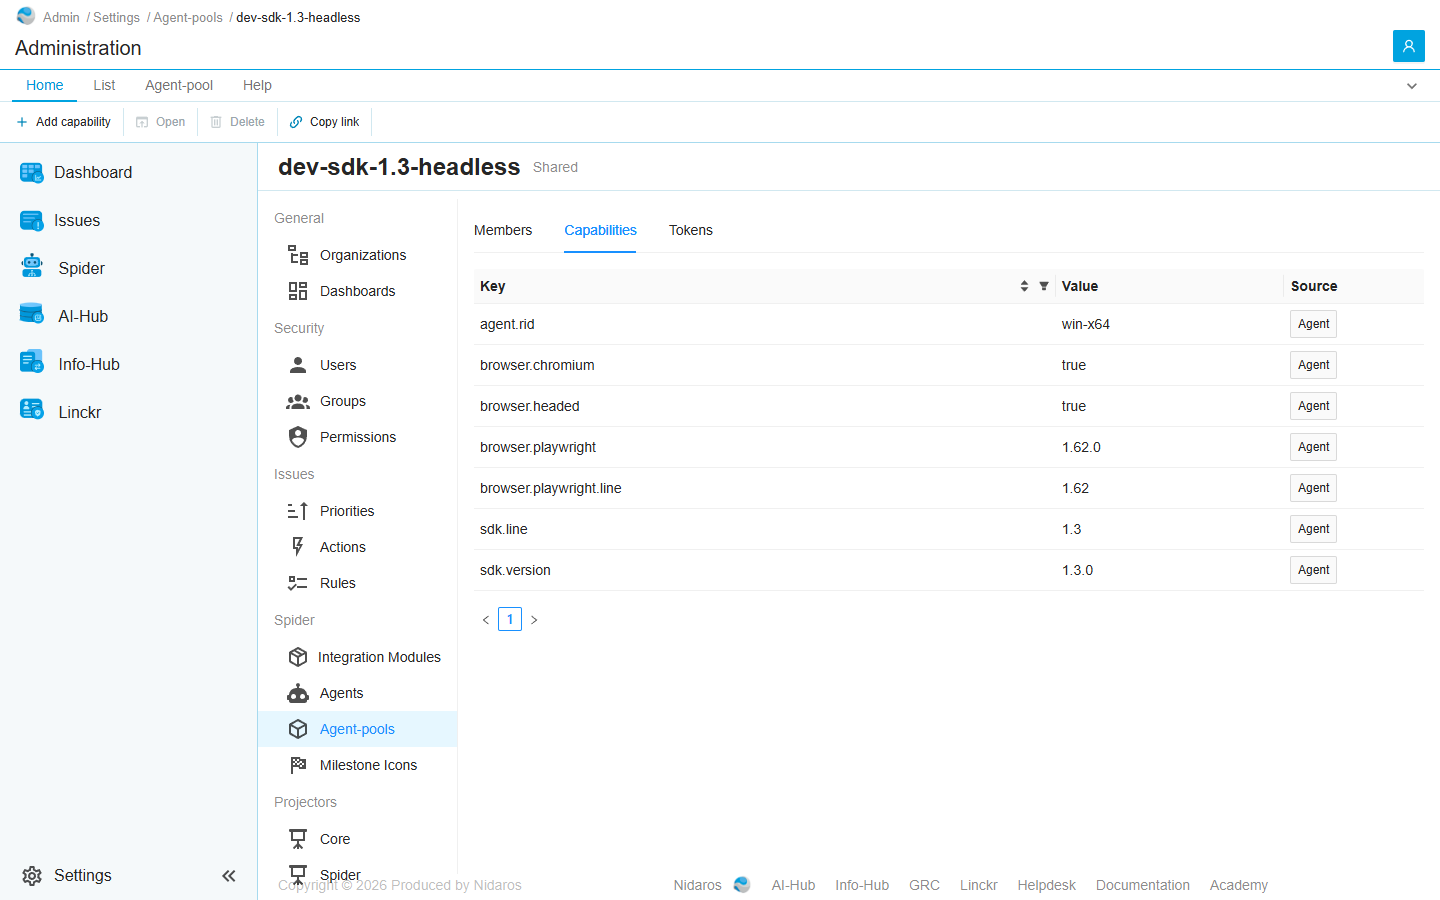Click the Agent tag in agent.rid row
The height and width of the screenshot is (900, 1440).
tap(1313, 324)
